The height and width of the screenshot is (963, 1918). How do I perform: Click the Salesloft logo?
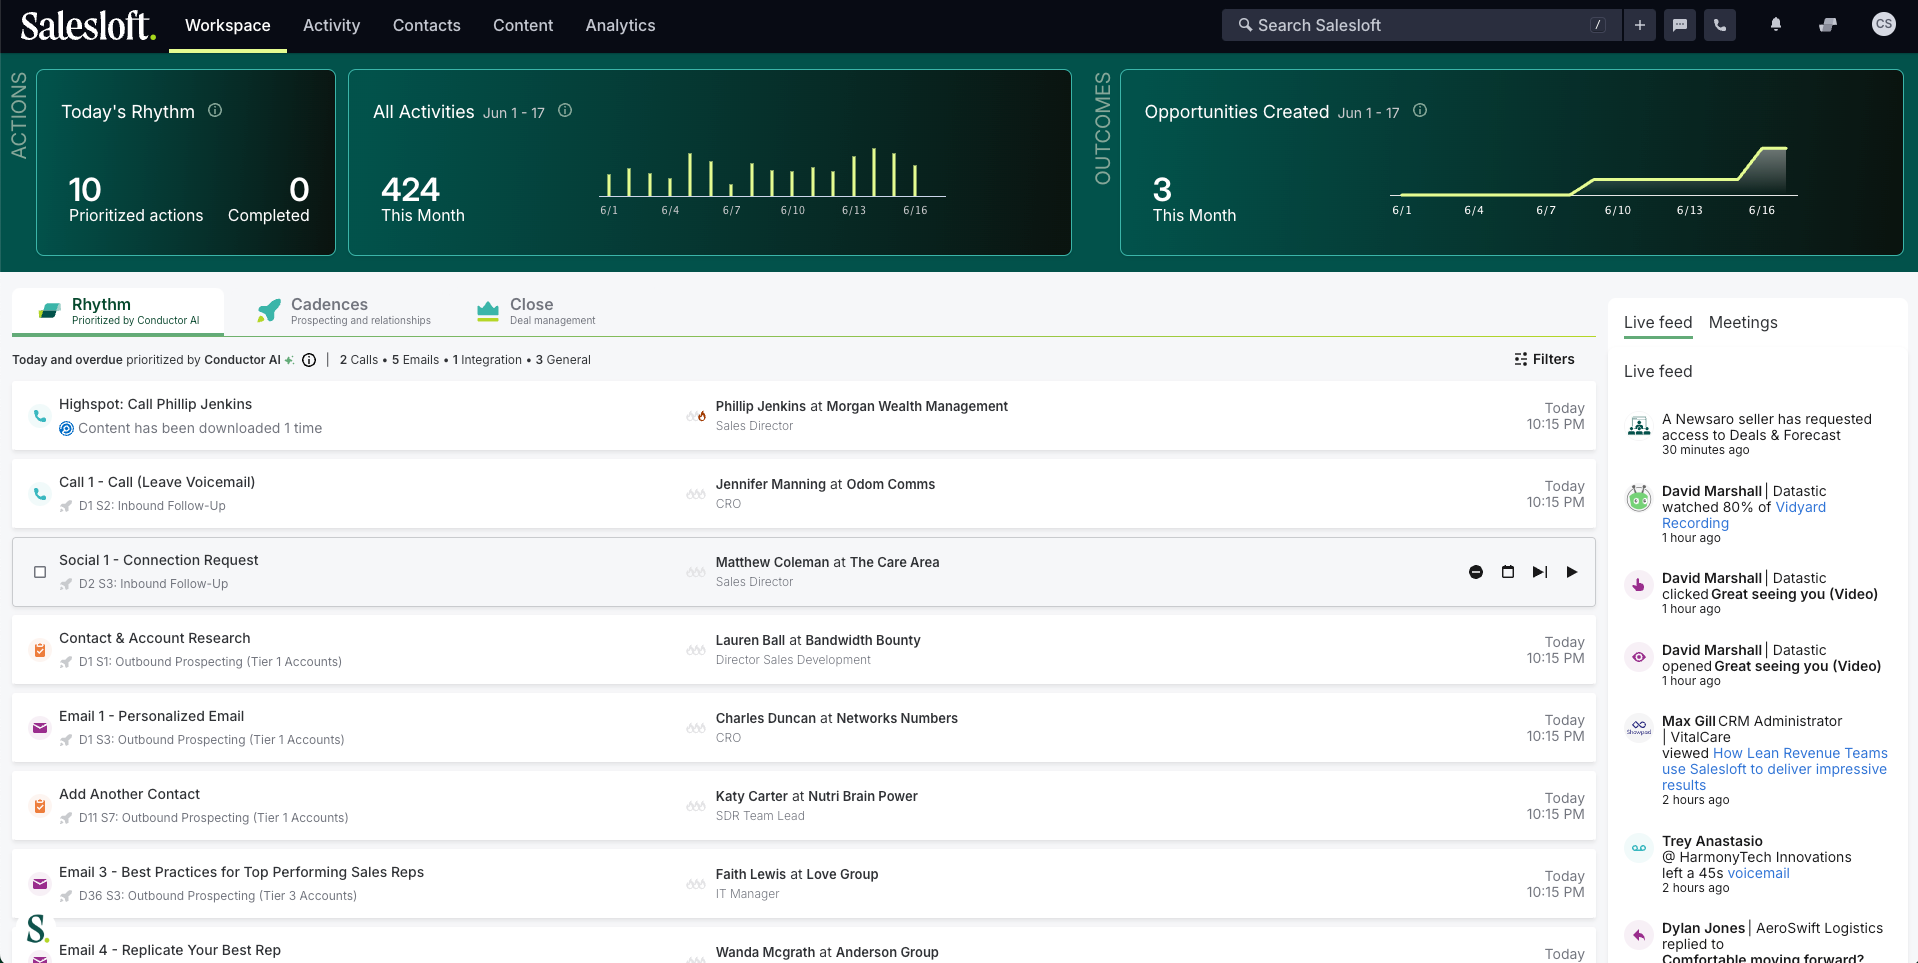pyautogui.click(x=88, y=25)
